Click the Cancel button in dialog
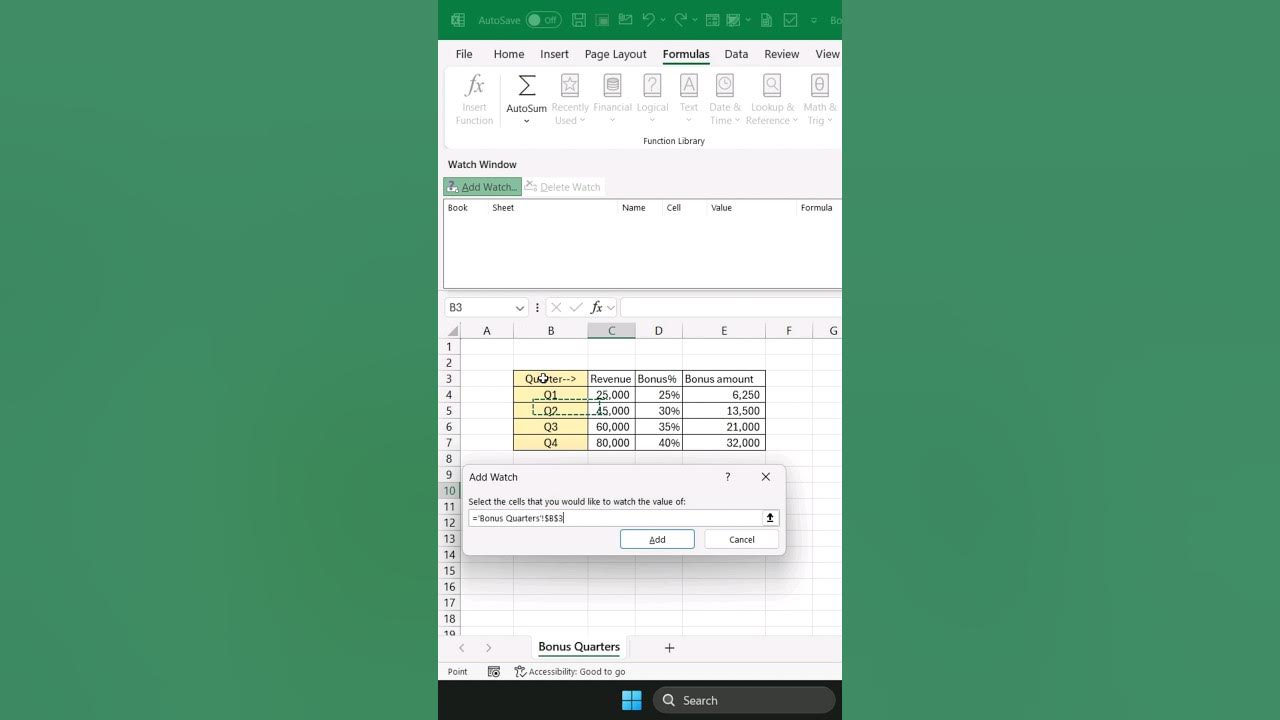 pos(742,539)
